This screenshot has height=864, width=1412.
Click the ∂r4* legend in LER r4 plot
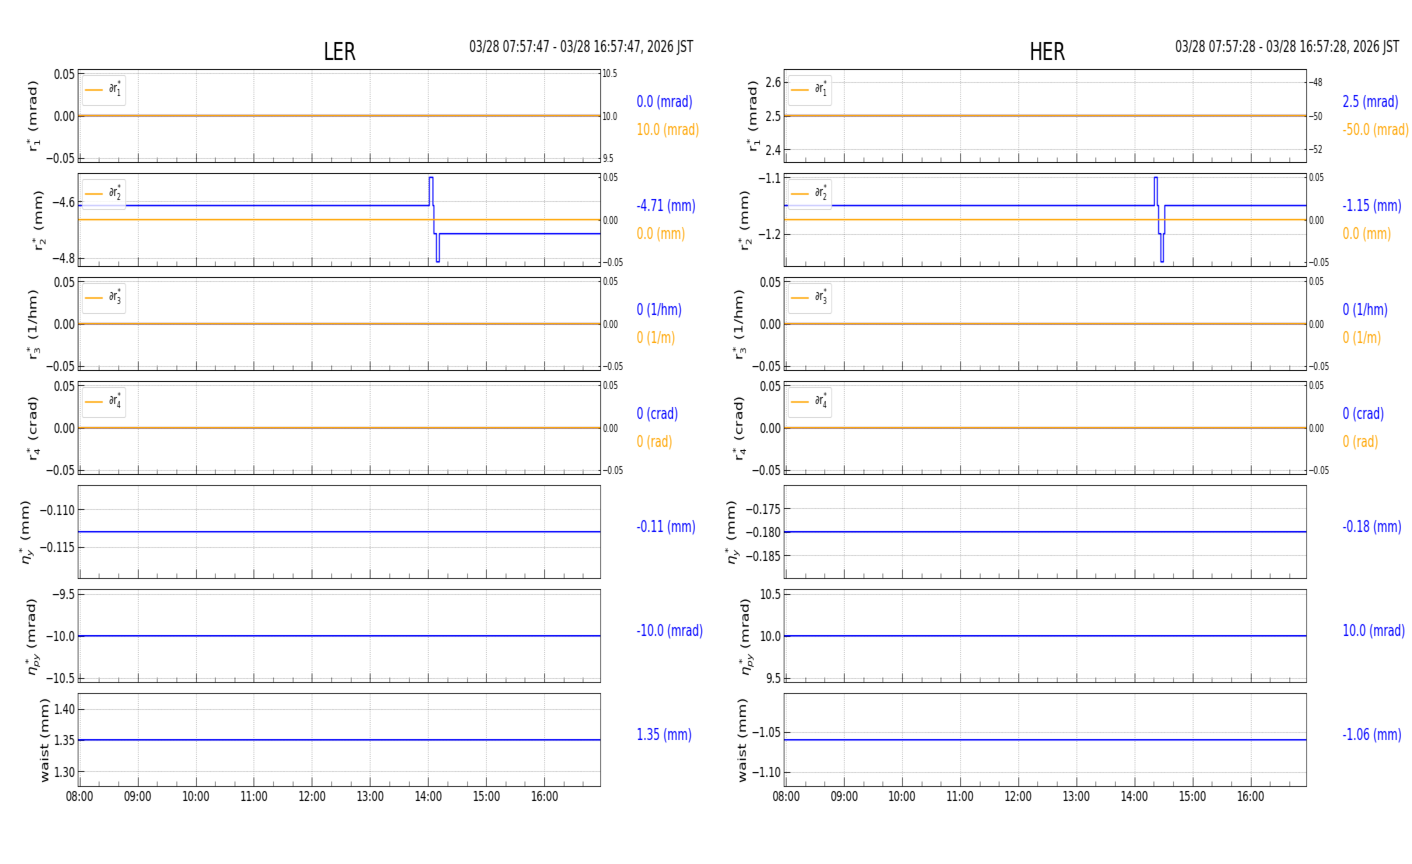click(104, 402)
